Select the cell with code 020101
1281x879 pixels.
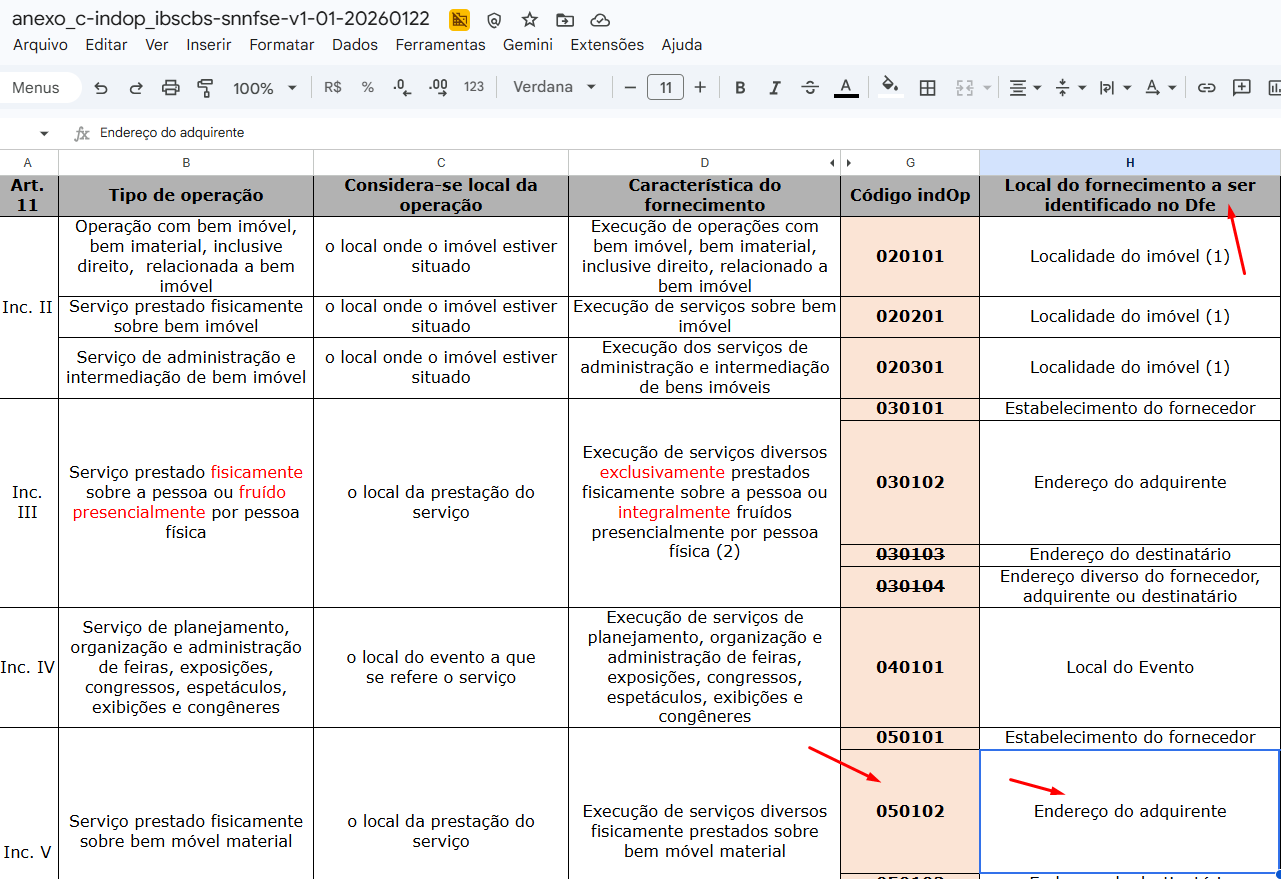tap(910, 256)
